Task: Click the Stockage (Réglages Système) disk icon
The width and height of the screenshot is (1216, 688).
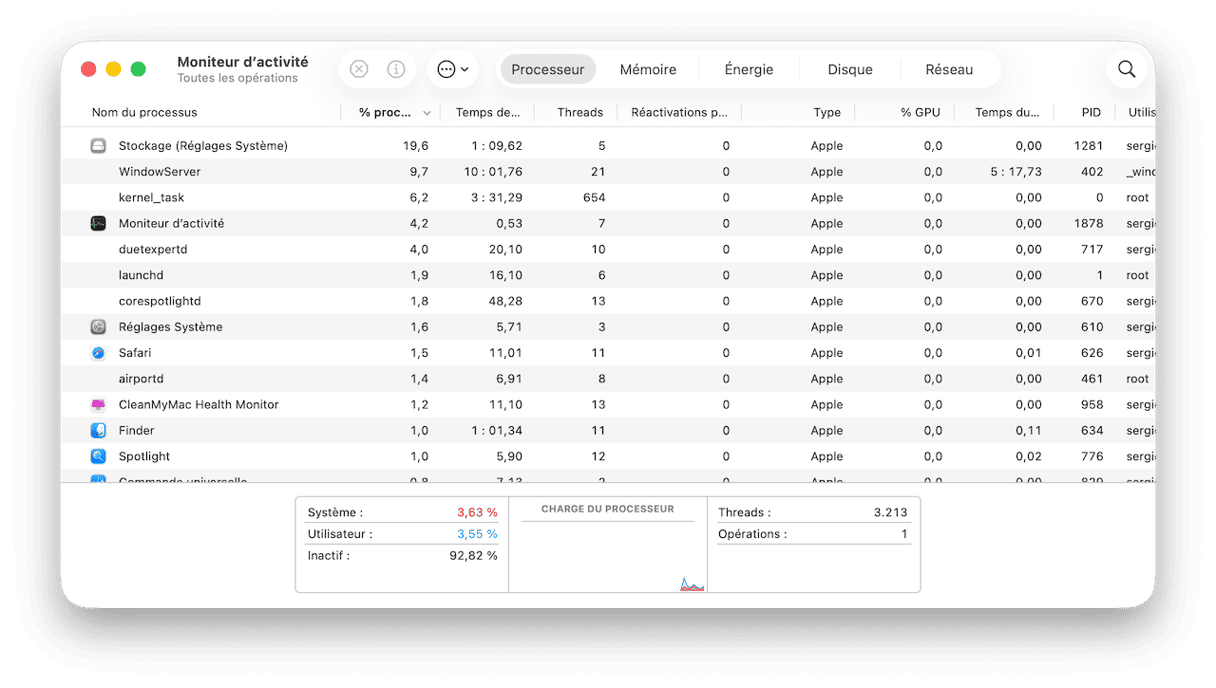Action: click(98, 146)
